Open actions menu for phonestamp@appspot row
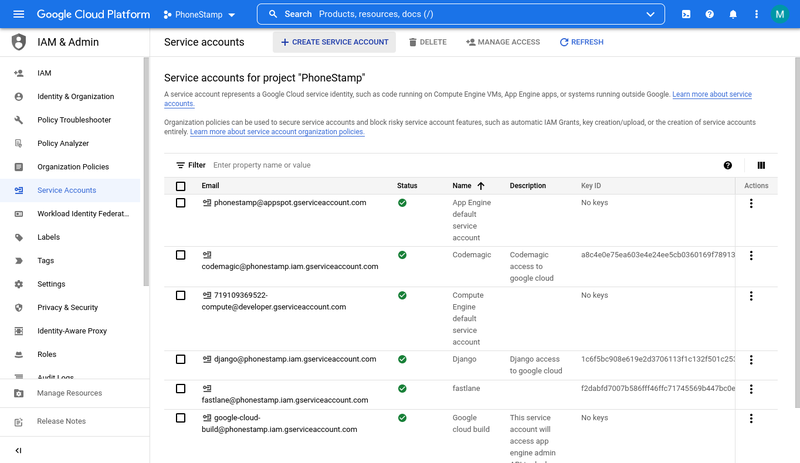 point(751,203)
